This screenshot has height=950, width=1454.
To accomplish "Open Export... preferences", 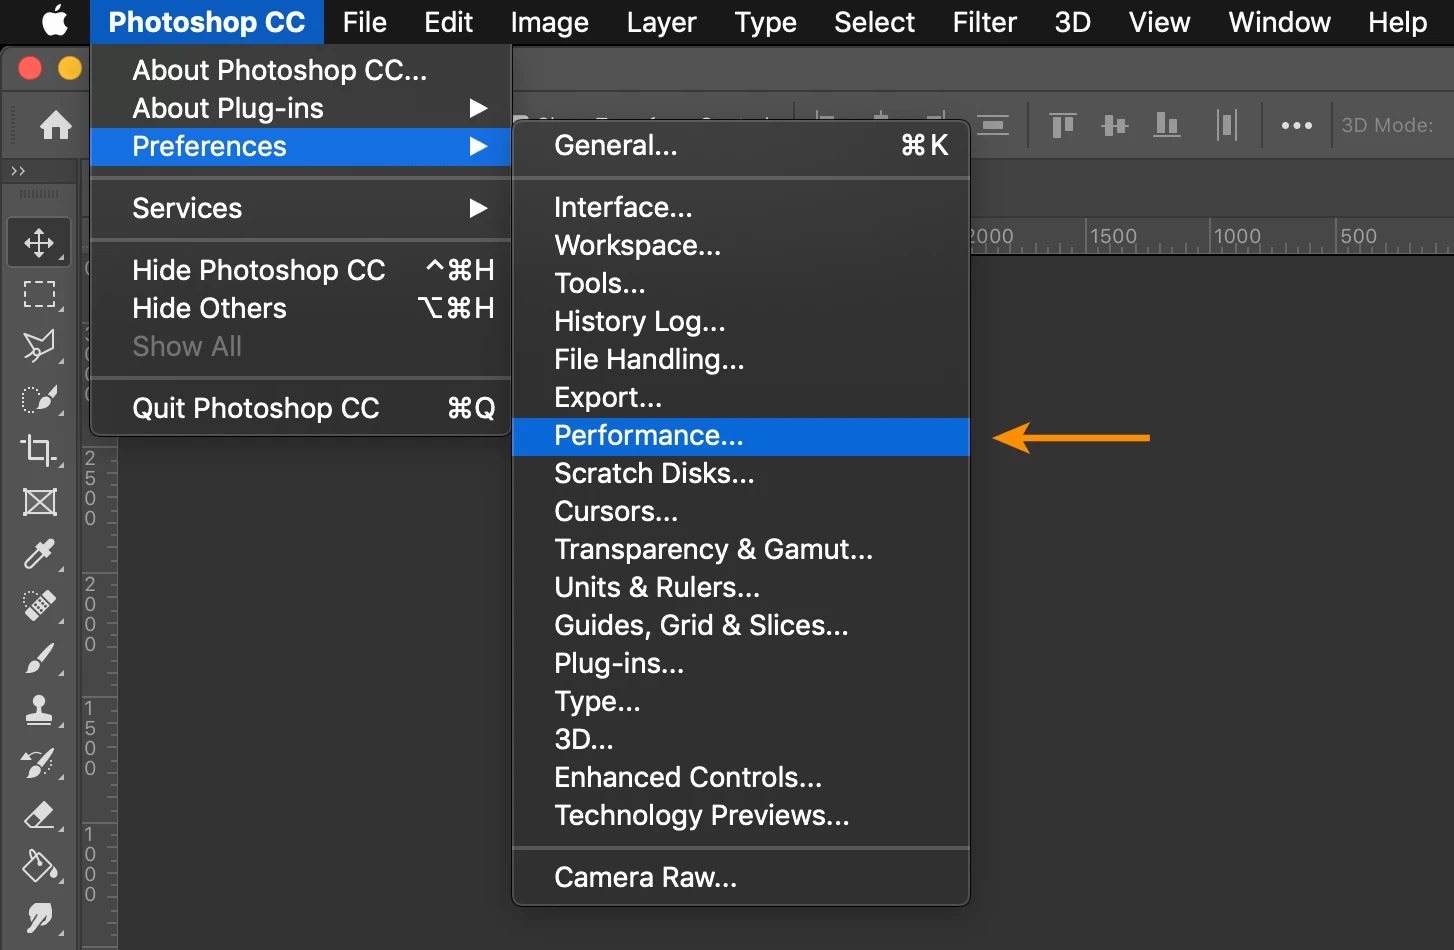I will pyautogui.click(x=741, y=397).
